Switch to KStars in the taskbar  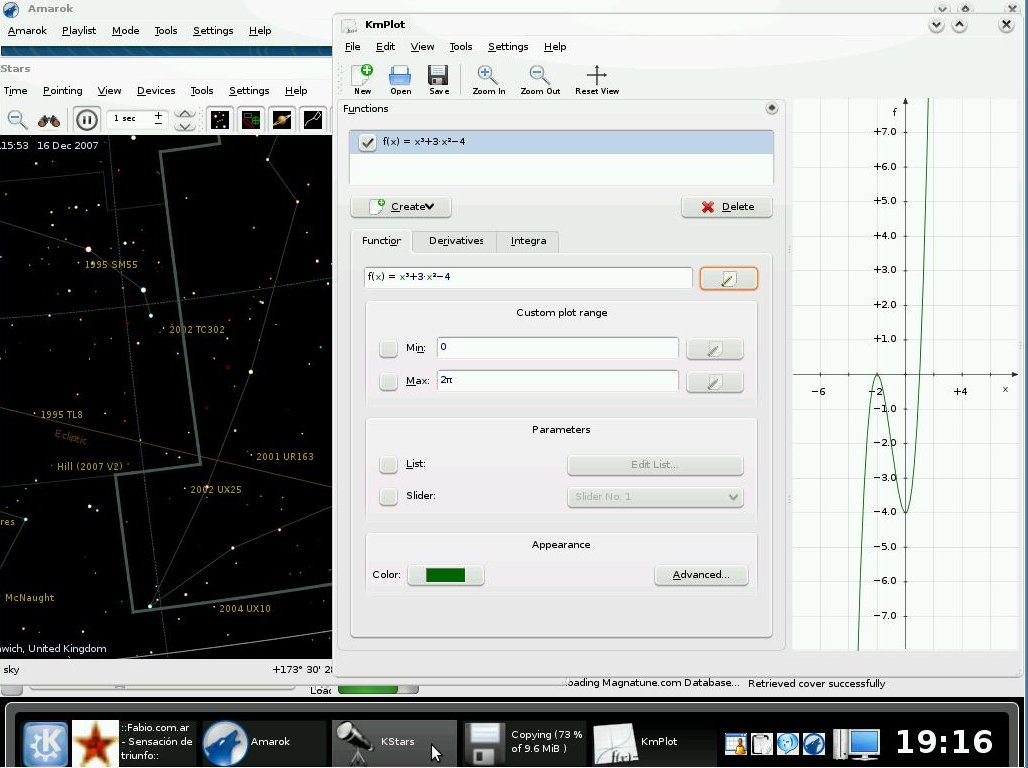click(x=393, y=742)
